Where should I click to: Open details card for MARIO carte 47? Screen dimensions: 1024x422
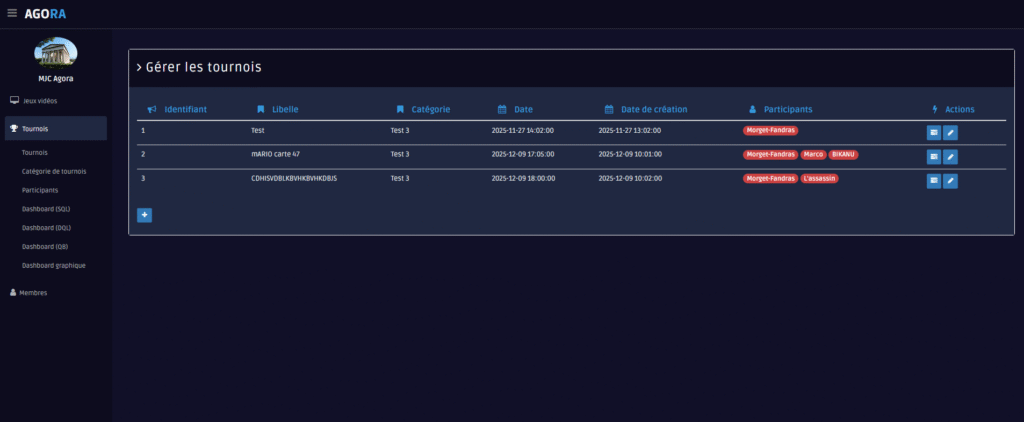click(x=933, y=156)
